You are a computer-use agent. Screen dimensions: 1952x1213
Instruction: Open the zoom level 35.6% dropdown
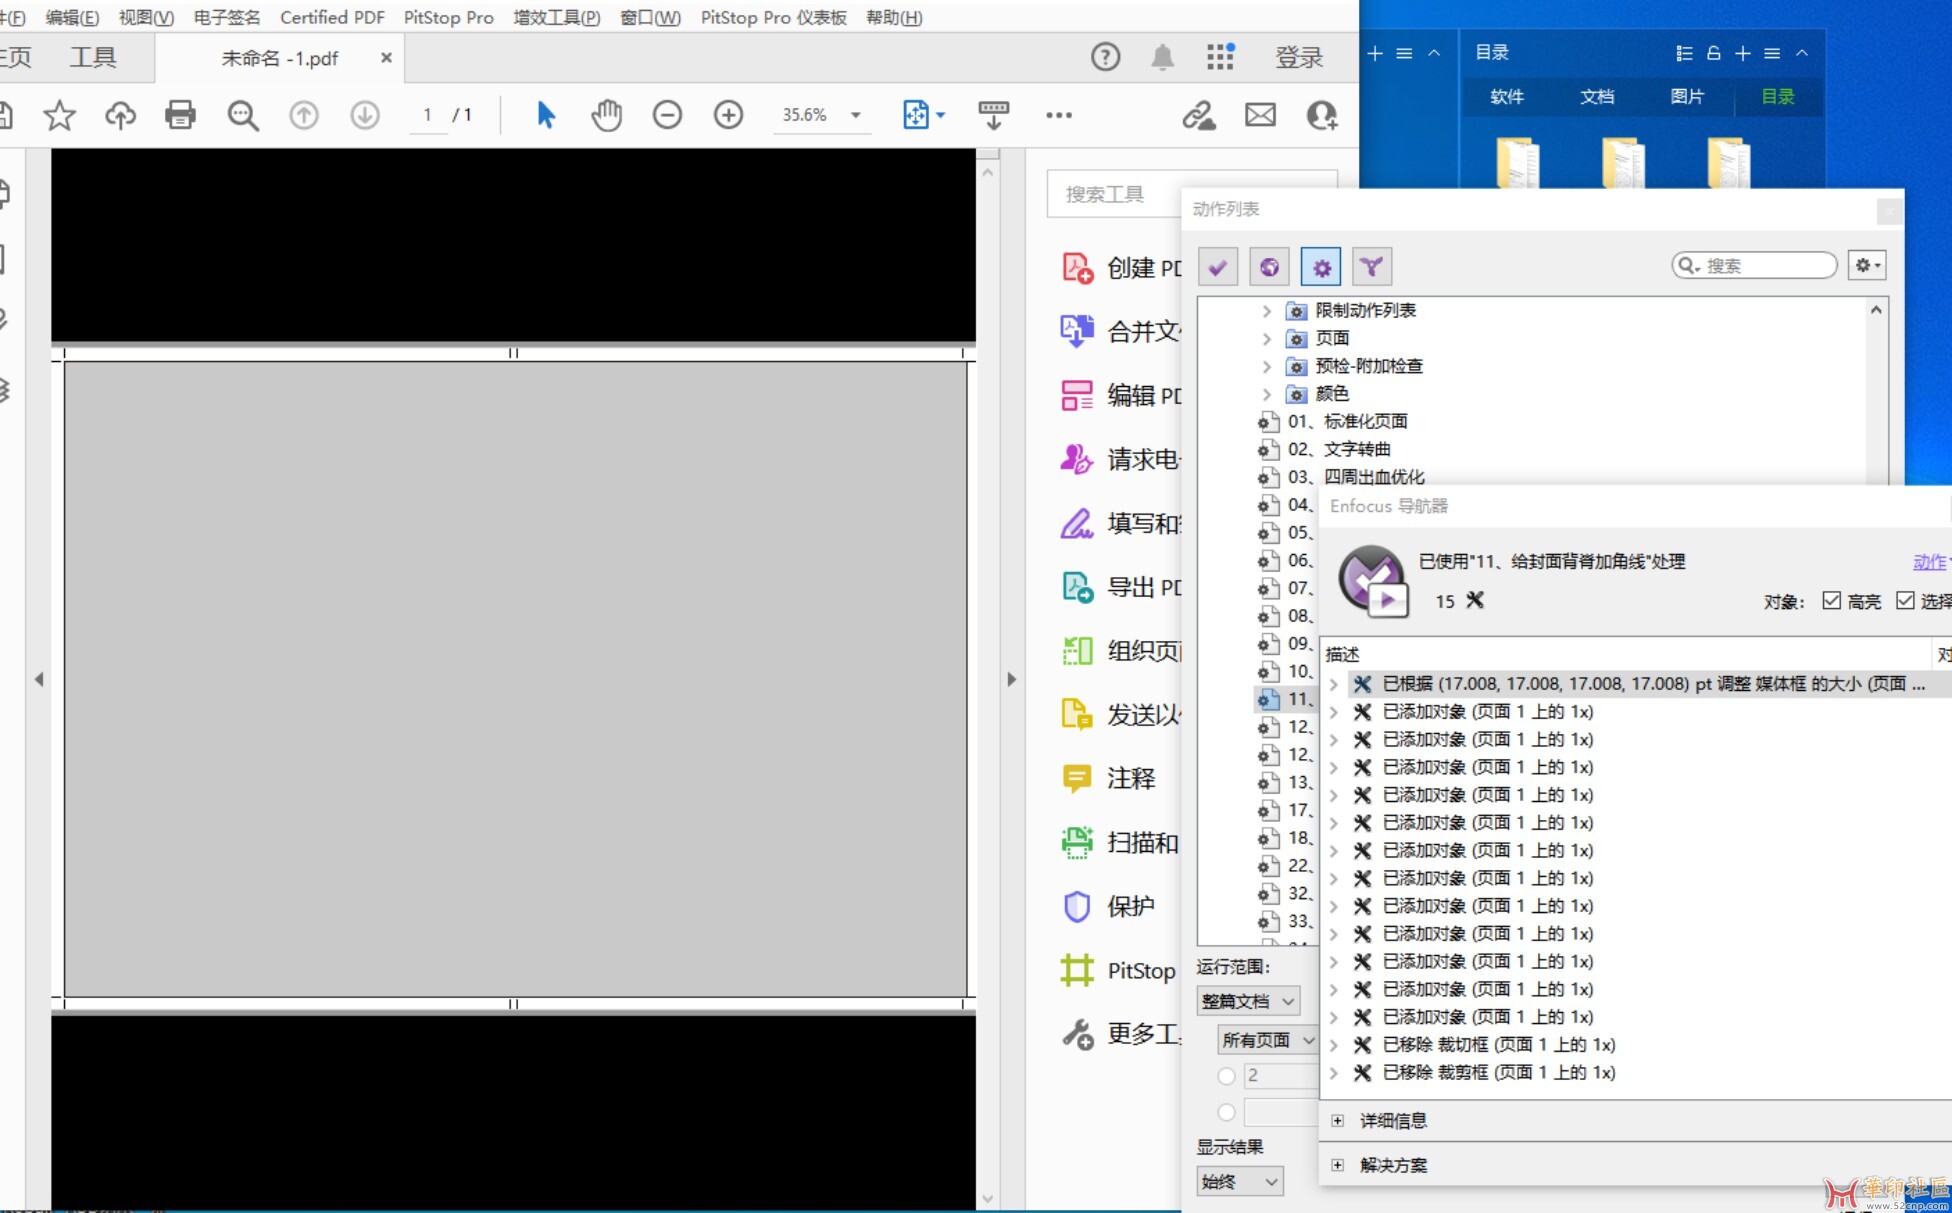tap(855, 115)
